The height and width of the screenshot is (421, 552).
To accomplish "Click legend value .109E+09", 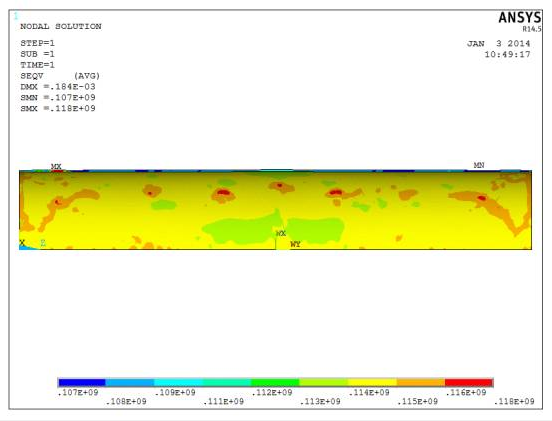I will (x=175, y=392).
